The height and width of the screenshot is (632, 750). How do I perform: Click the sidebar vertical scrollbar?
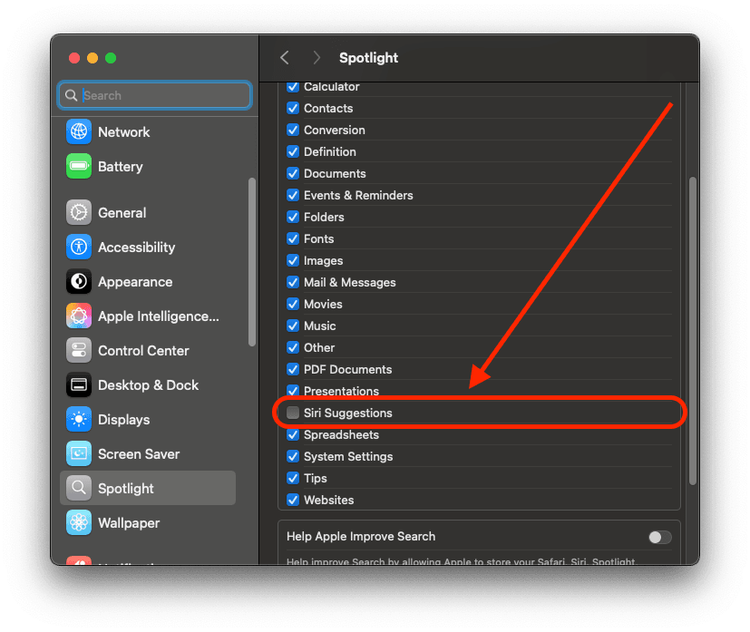252,262
